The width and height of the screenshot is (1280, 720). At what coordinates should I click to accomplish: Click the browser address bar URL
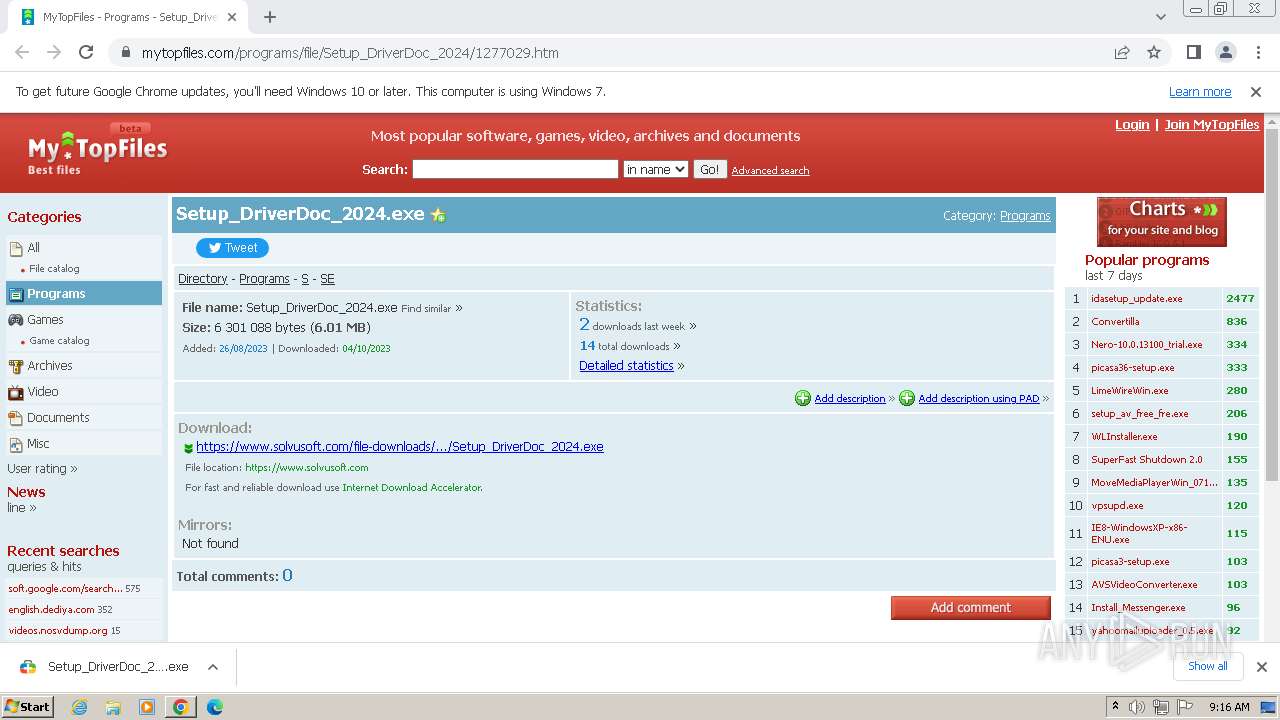point(350,53)
